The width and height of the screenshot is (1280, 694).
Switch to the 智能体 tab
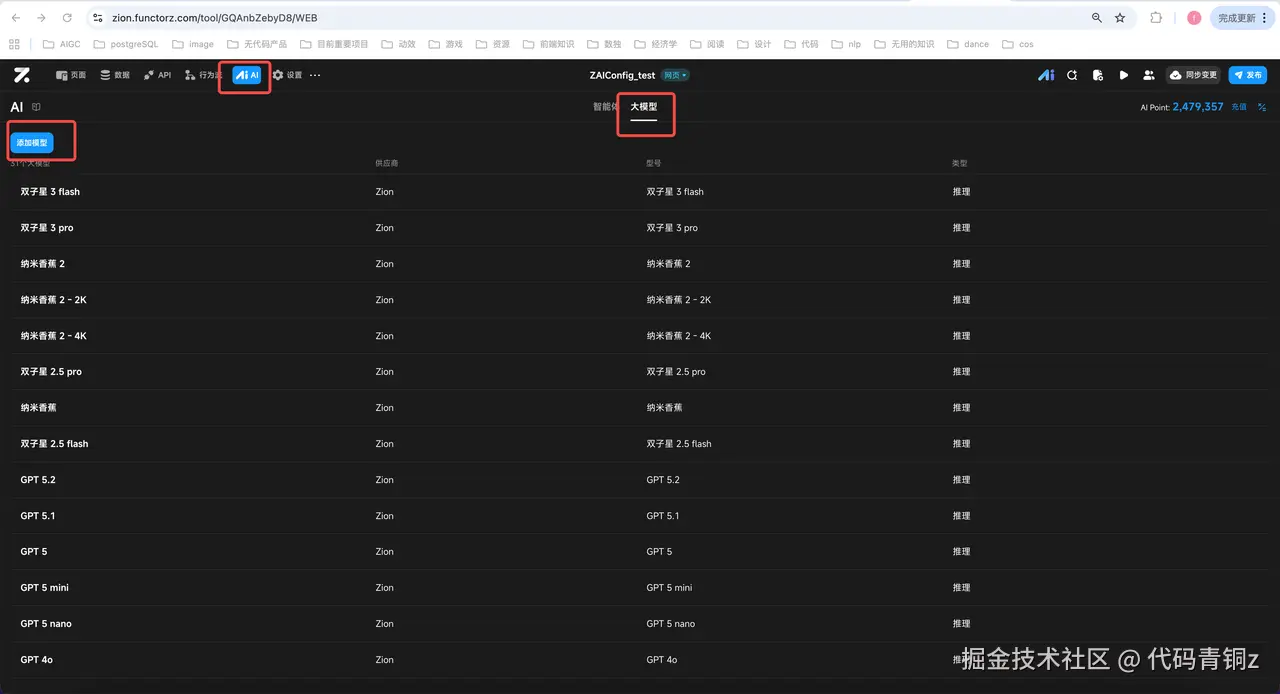(x=605, y=107)
